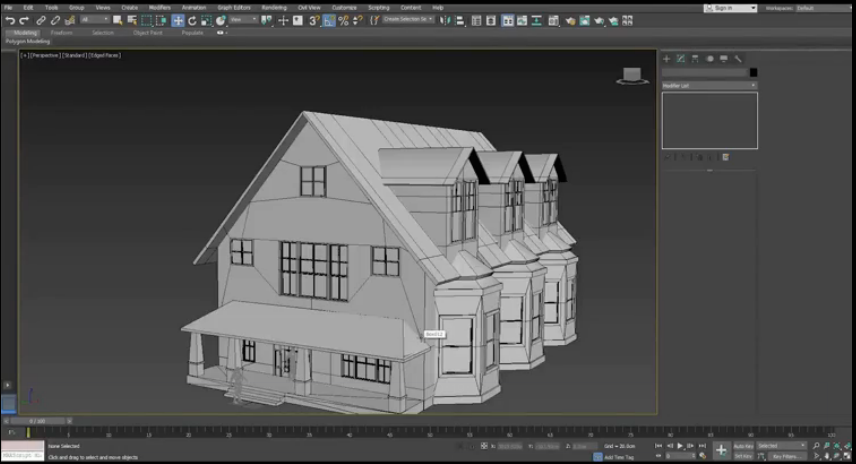856x464 pixels.
Task: Jump to the animation's last frame
Action: 702,446
